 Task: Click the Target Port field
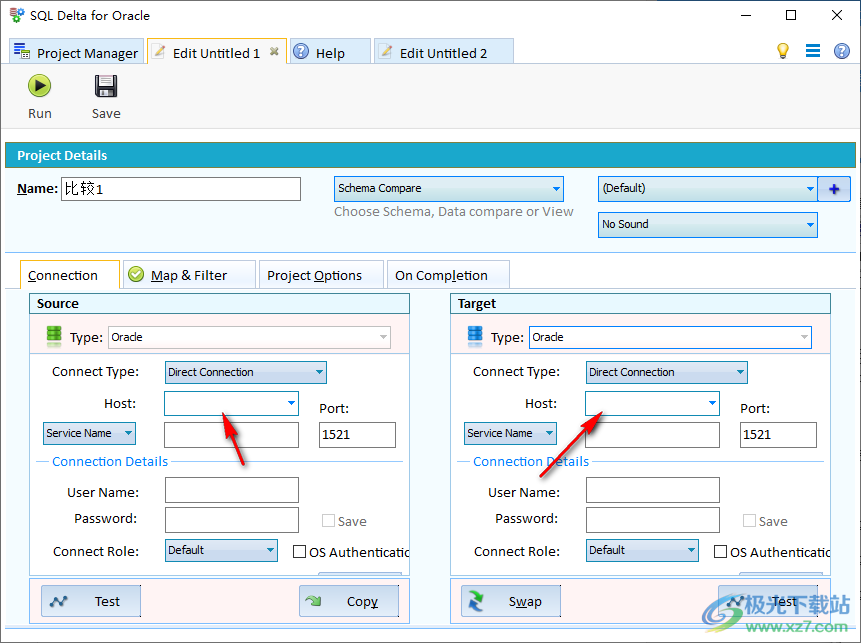tap(778, 435)
